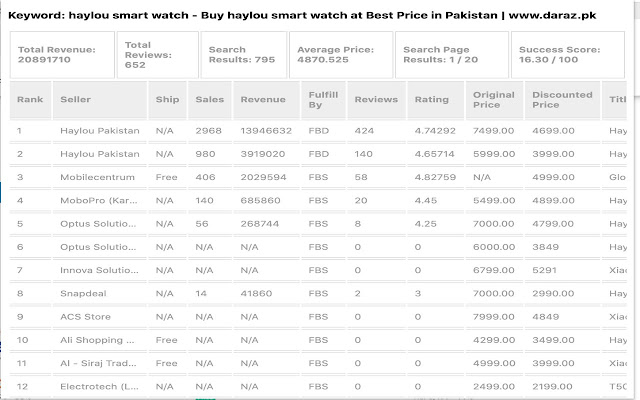Click the Average Price summary box

[341, 55]
